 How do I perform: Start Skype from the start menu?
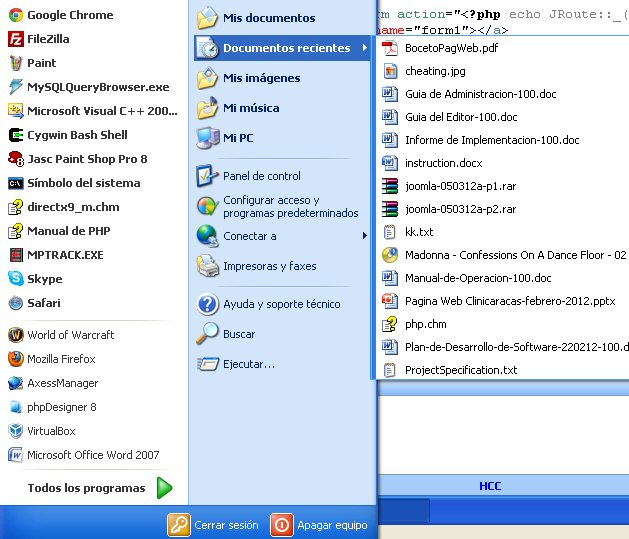(x=35, y=279)
